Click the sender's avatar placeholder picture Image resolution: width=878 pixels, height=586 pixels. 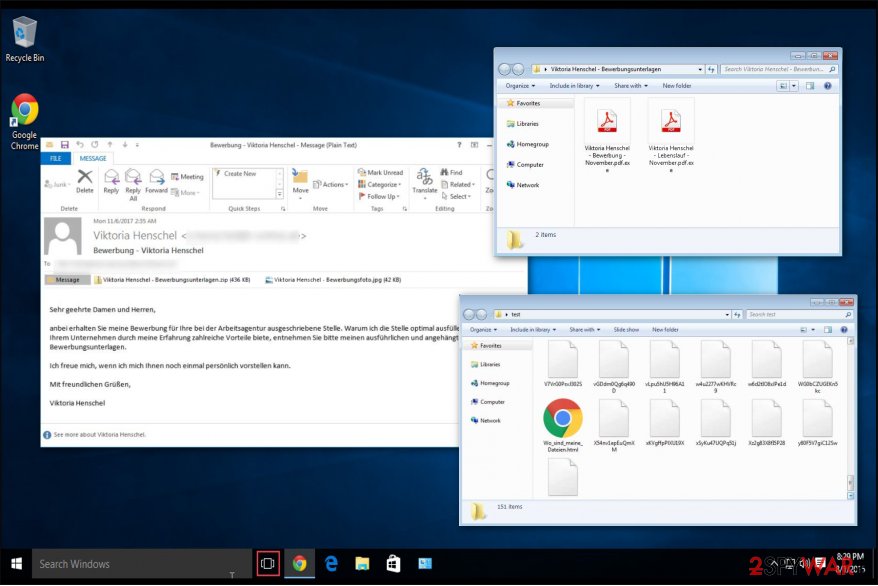(x=63, y=236)
